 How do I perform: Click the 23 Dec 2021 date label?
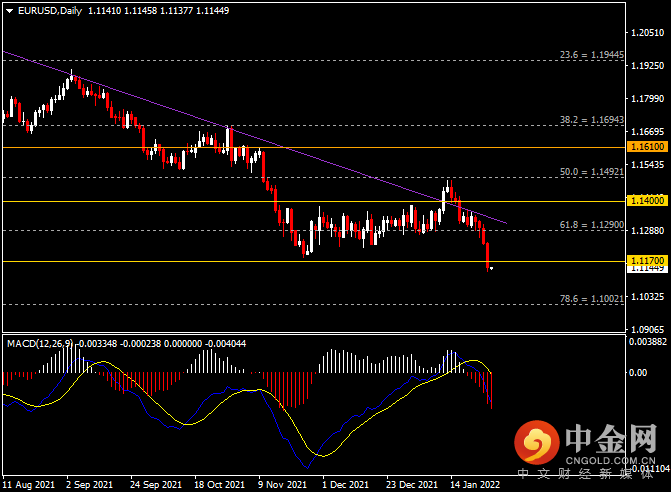412,485
